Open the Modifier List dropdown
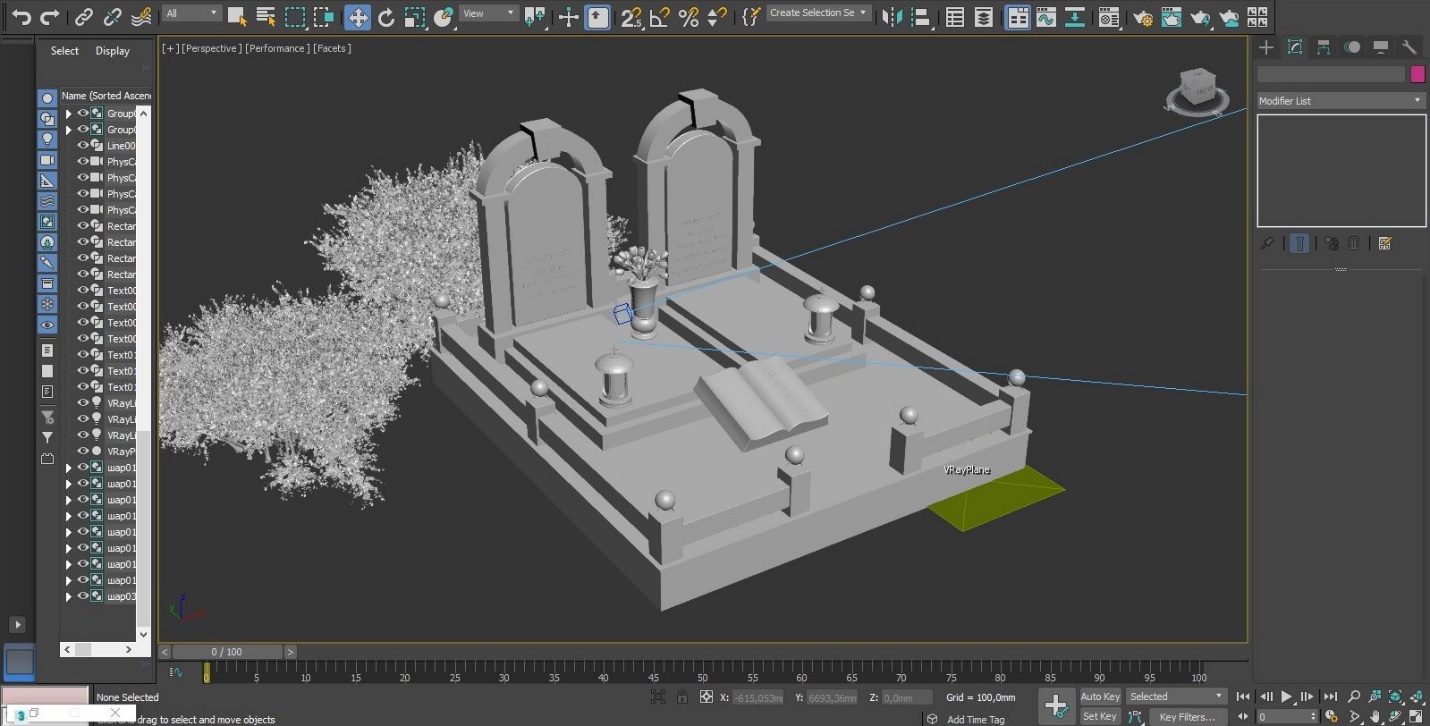Image resolution: width=1430 pixels, height=726 pixels. click(x=1340, y=101)
